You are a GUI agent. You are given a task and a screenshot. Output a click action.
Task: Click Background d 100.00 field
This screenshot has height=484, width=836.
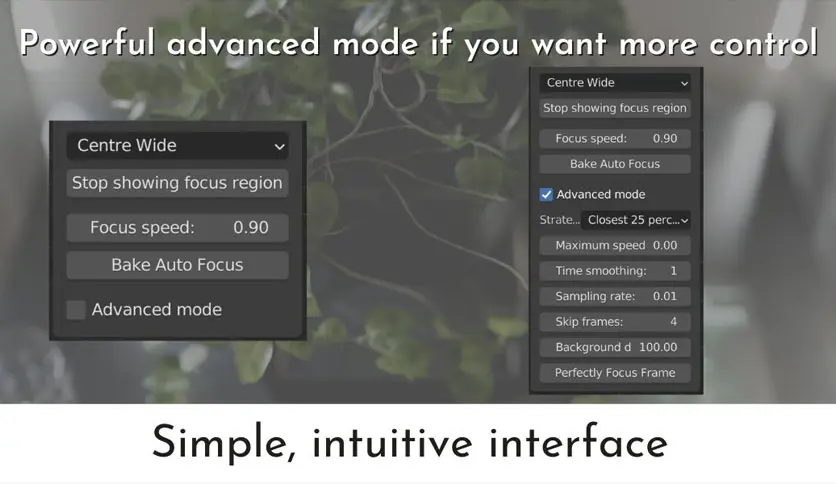615,348
